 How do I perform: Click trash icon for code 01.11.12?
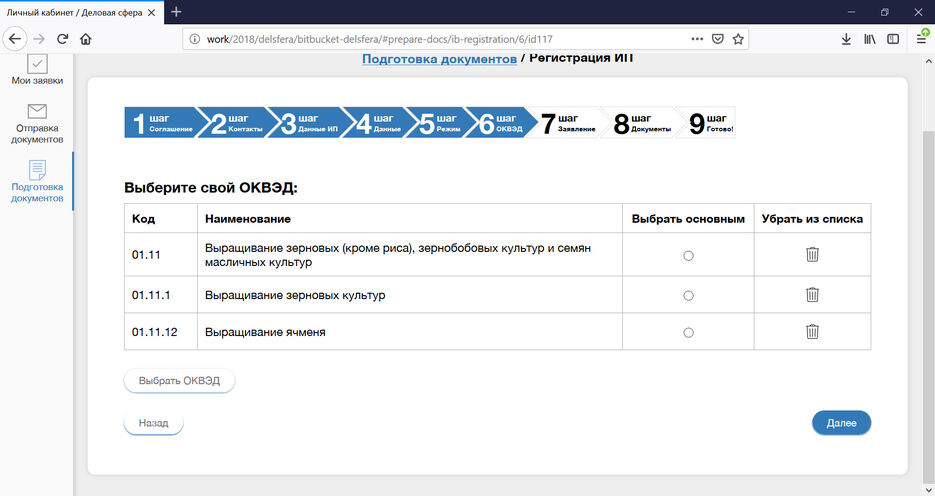tap(812, 331)
